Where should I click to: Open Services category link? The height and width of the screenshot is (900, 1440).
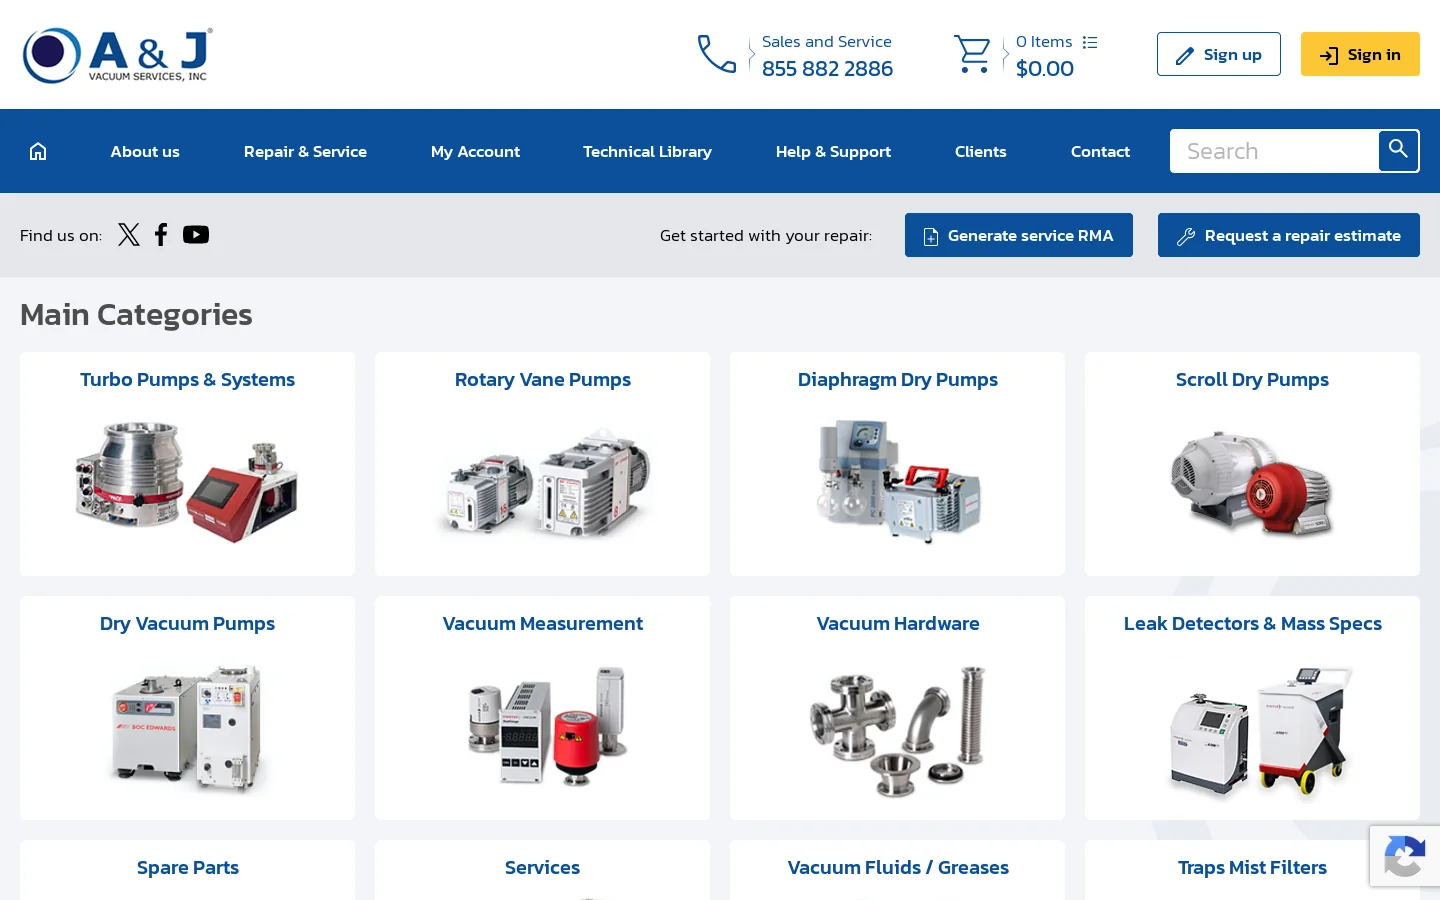542,868
